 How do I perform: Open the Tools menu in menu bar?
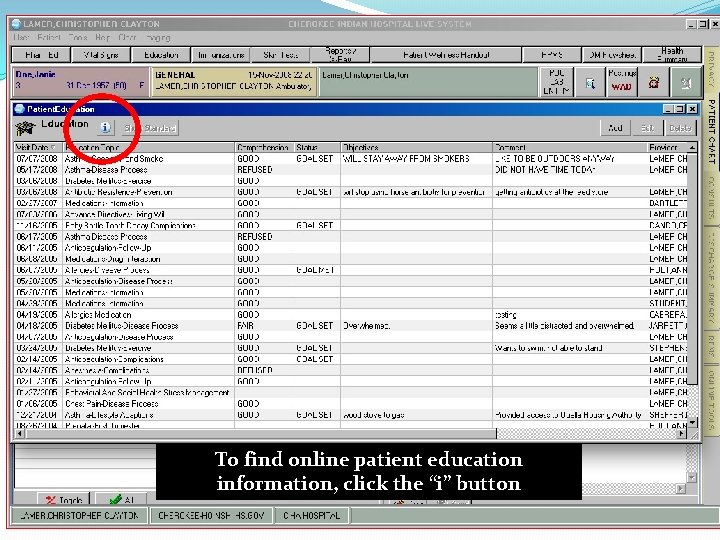[x=78, y=38]
